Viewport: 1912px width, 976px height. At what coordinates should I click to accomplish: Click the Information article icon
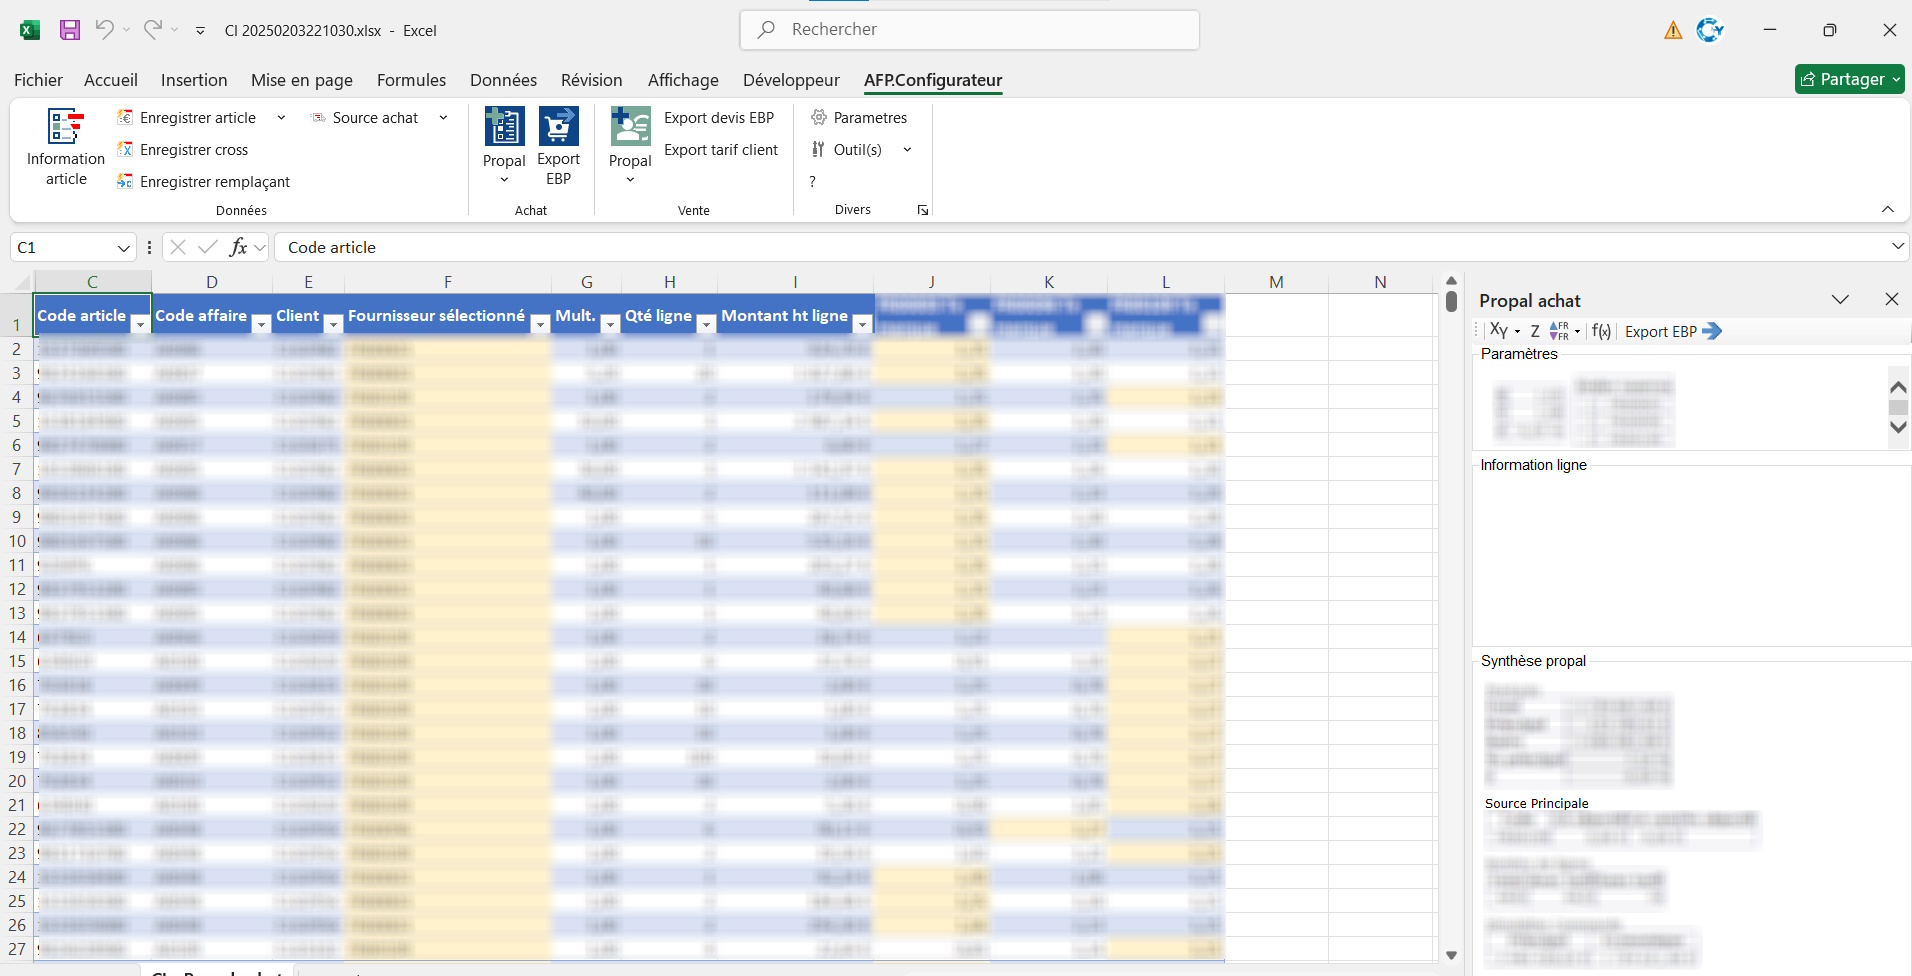(66, 128)
